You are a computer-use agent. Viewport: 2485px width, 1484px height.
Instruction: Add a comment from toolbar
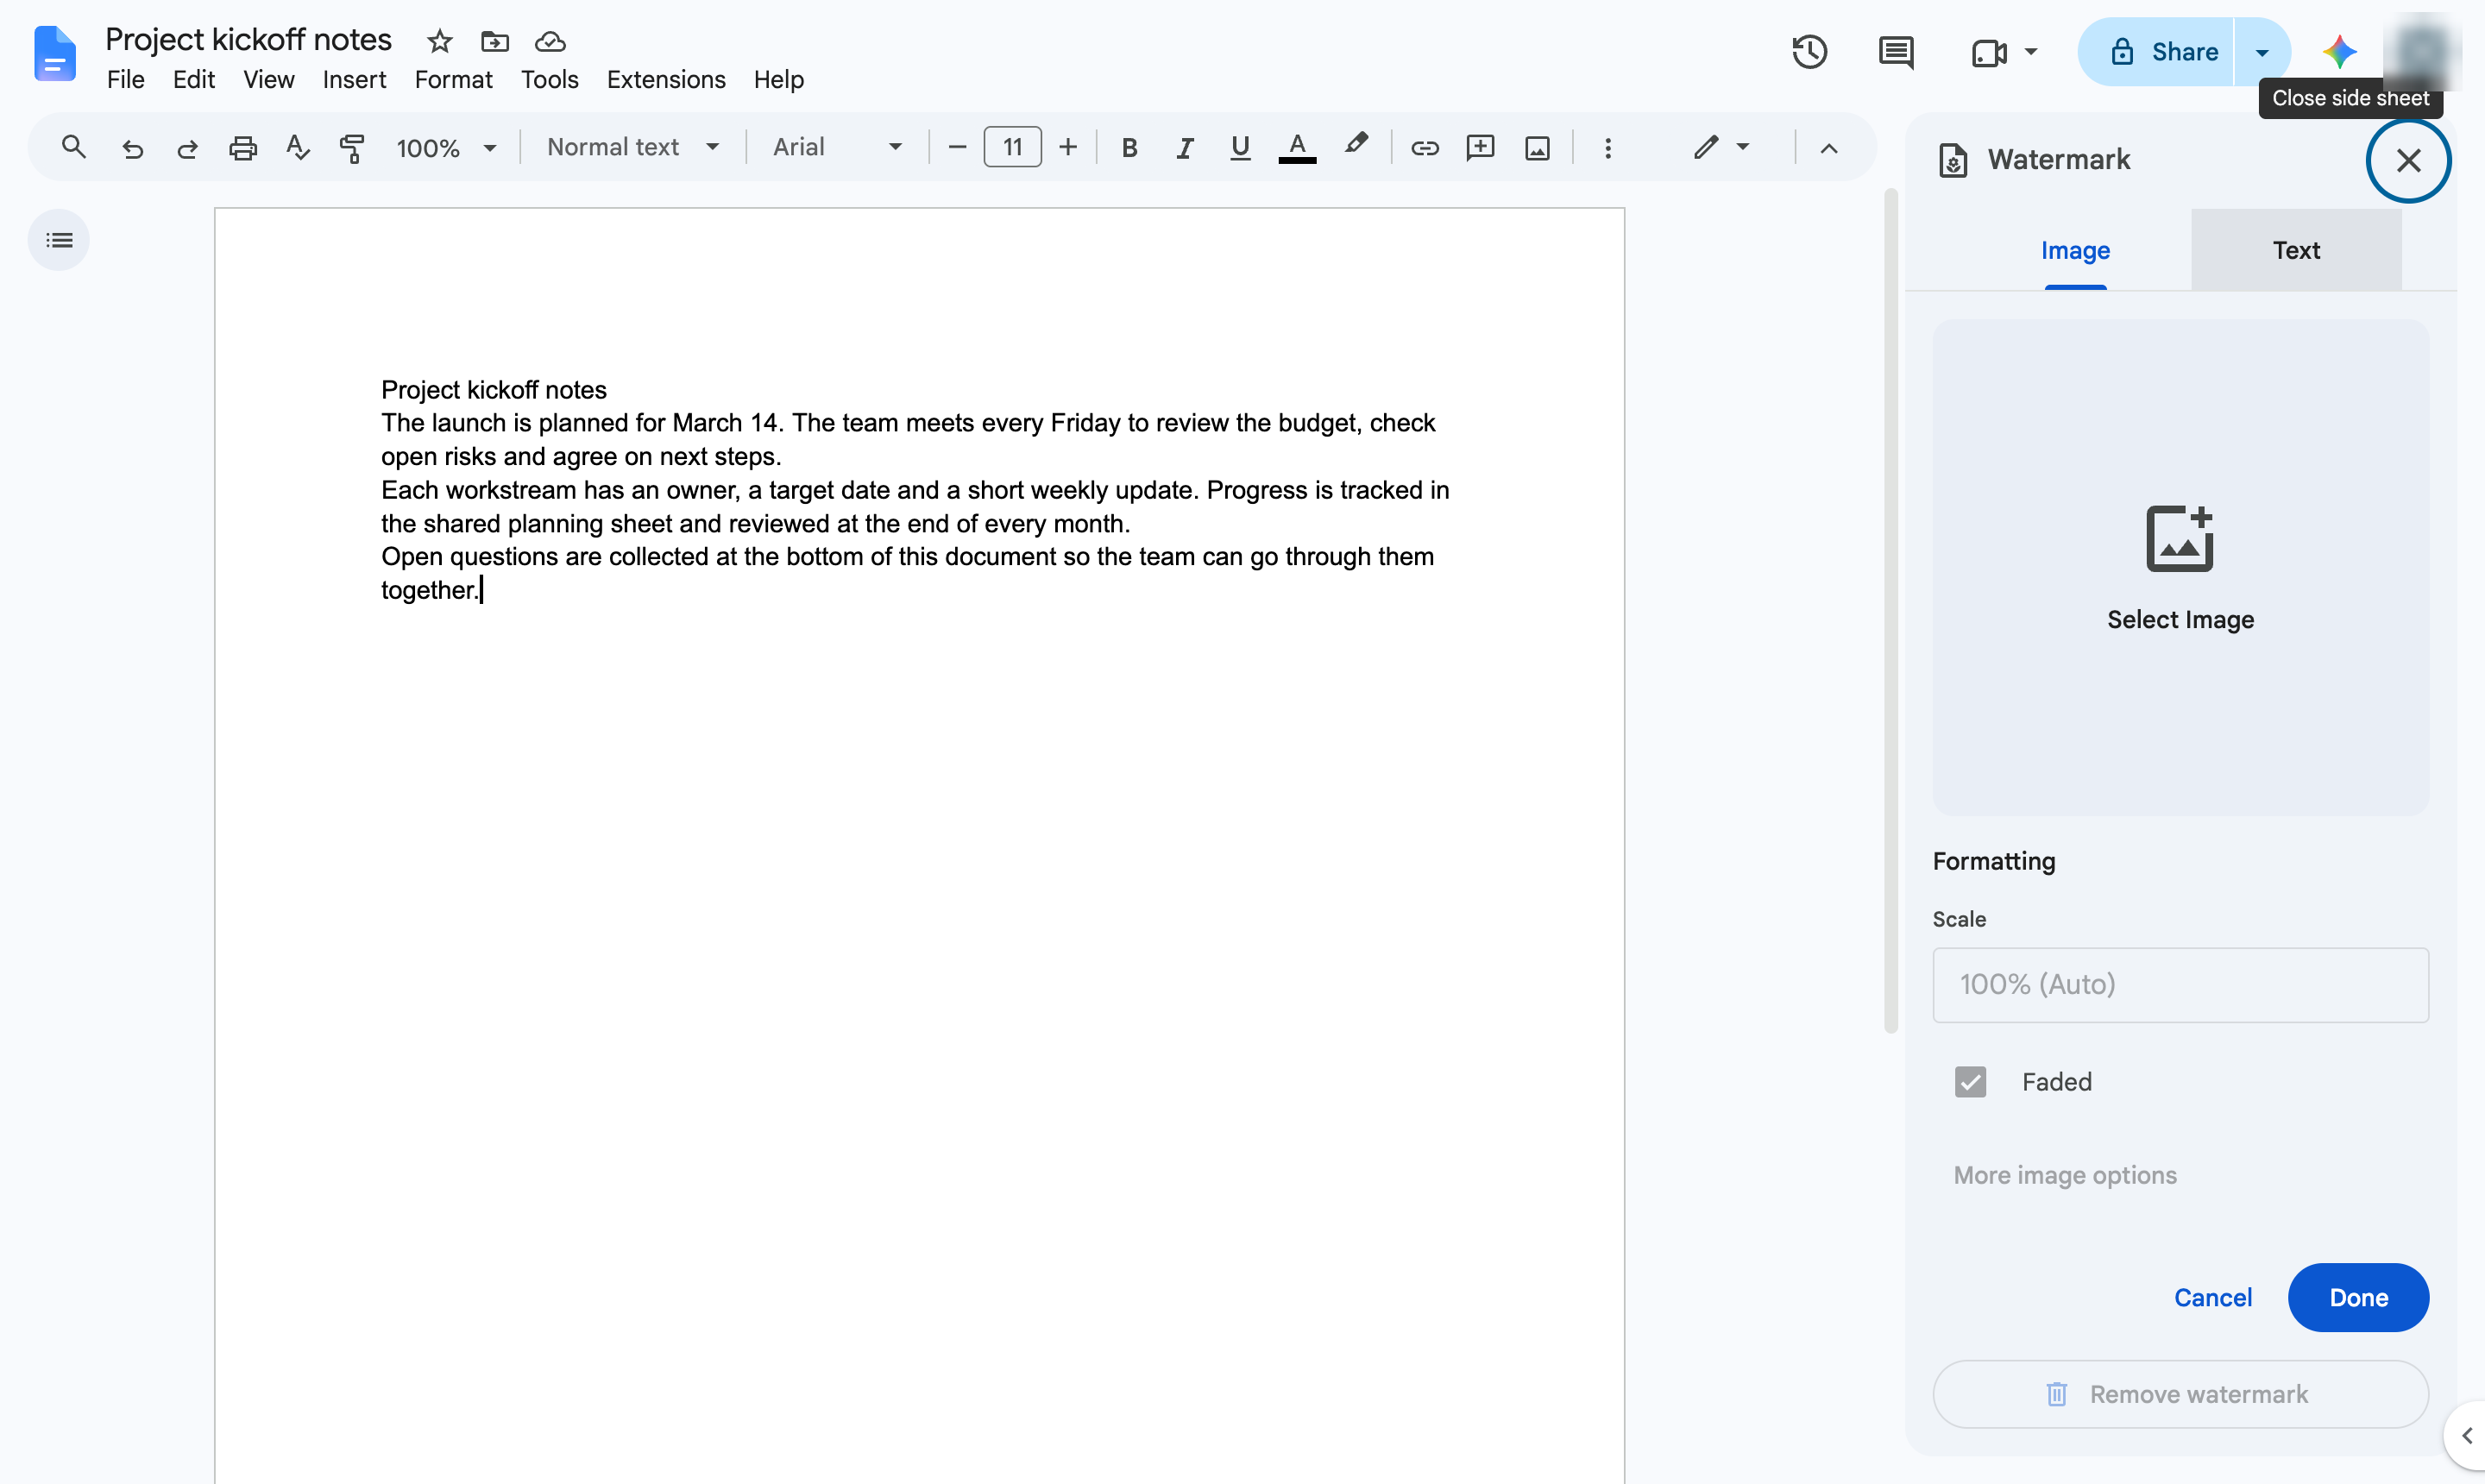click(1480, 148)
